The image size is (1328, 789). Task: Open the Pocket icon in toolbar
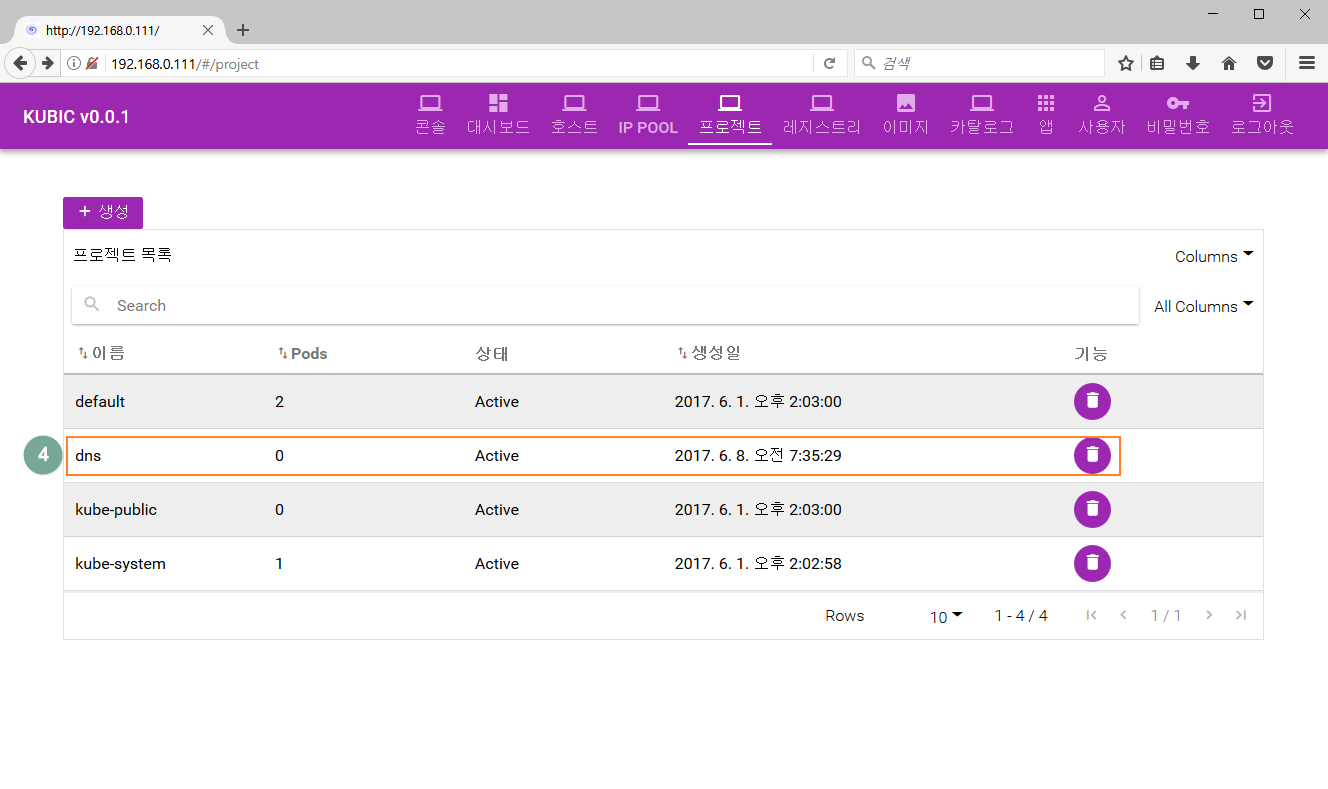(1265, 63)
